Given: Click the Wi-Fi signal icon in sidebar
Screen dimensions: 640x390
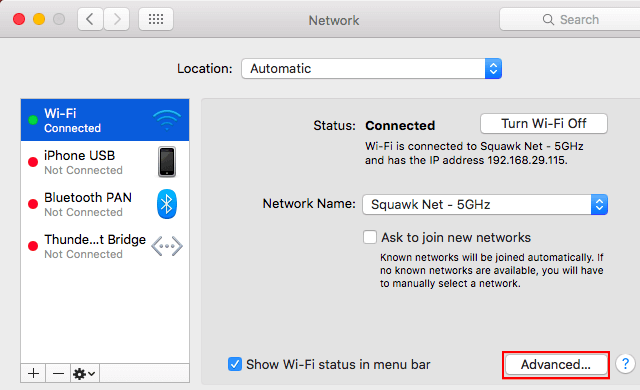Looking at the screenshot, I should coord(167,120).
